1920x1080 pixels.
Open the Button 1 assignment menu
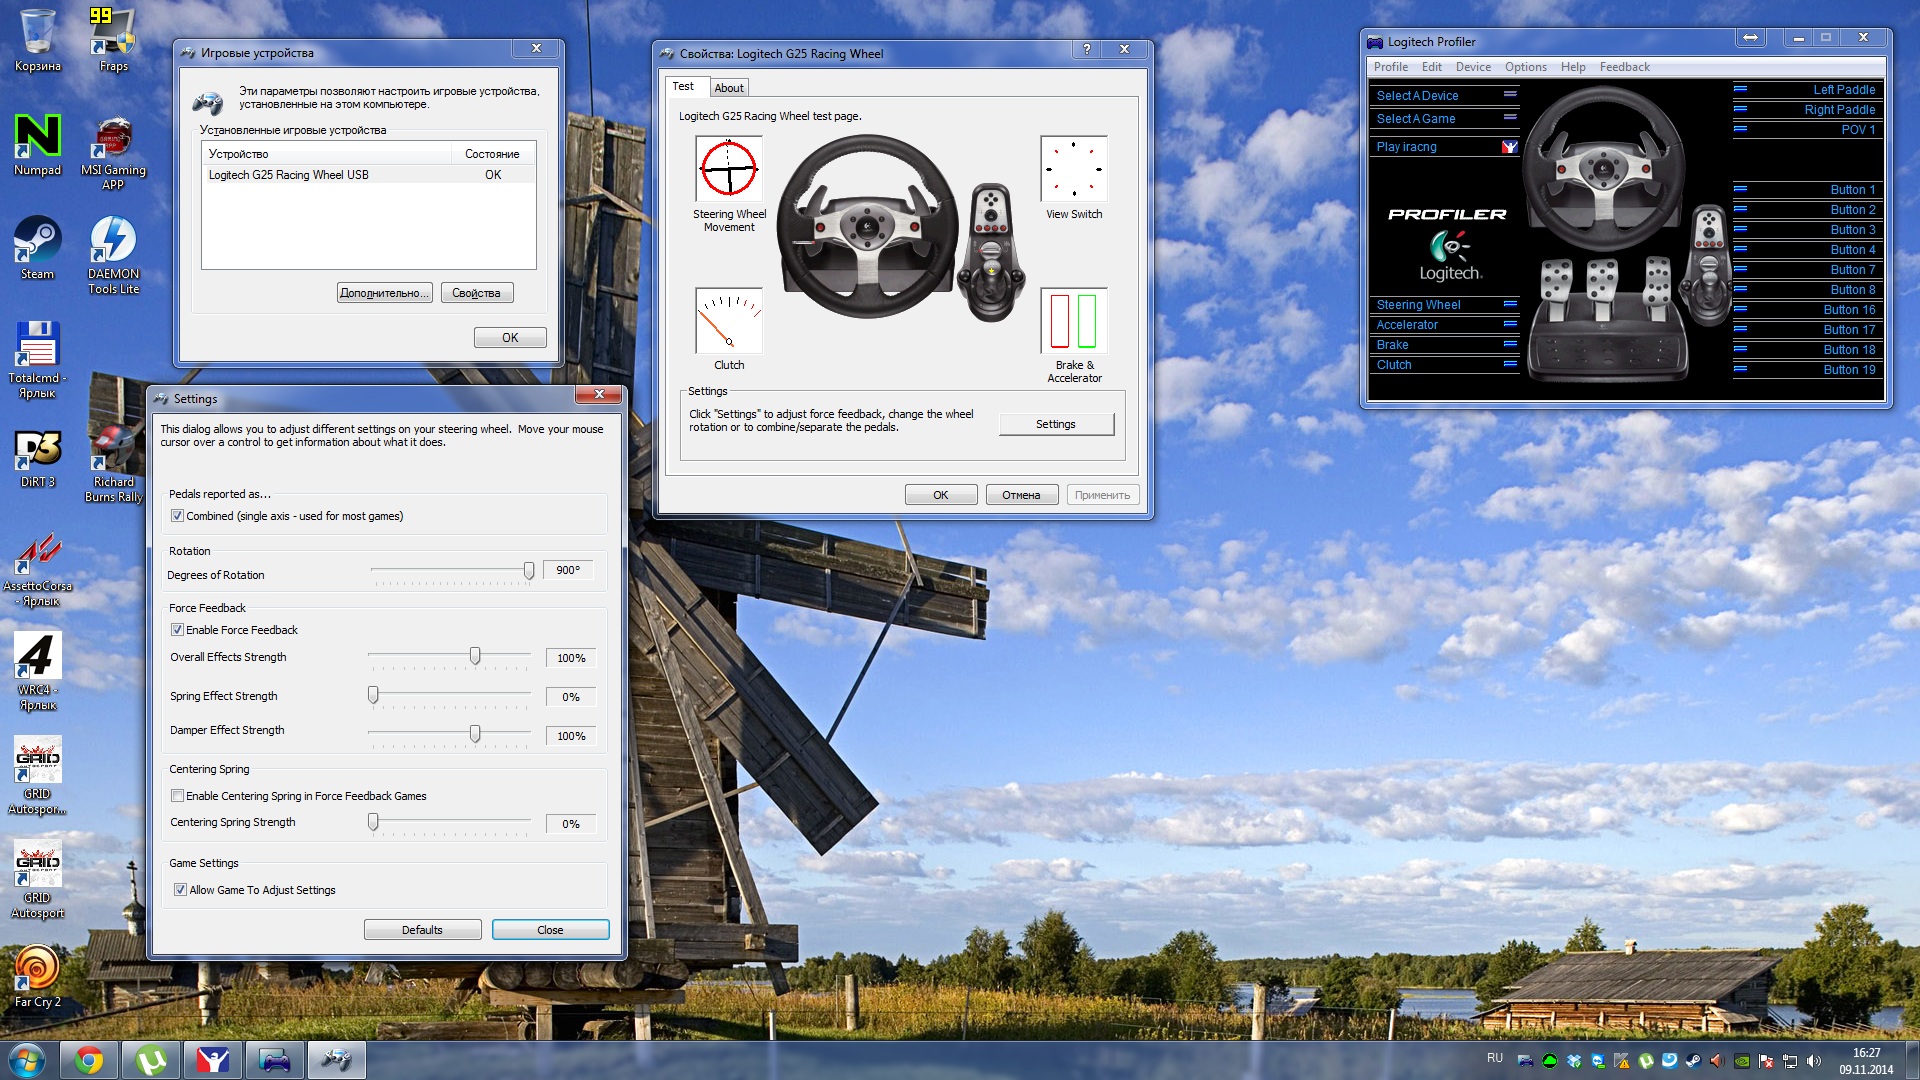coord(1806,190)
